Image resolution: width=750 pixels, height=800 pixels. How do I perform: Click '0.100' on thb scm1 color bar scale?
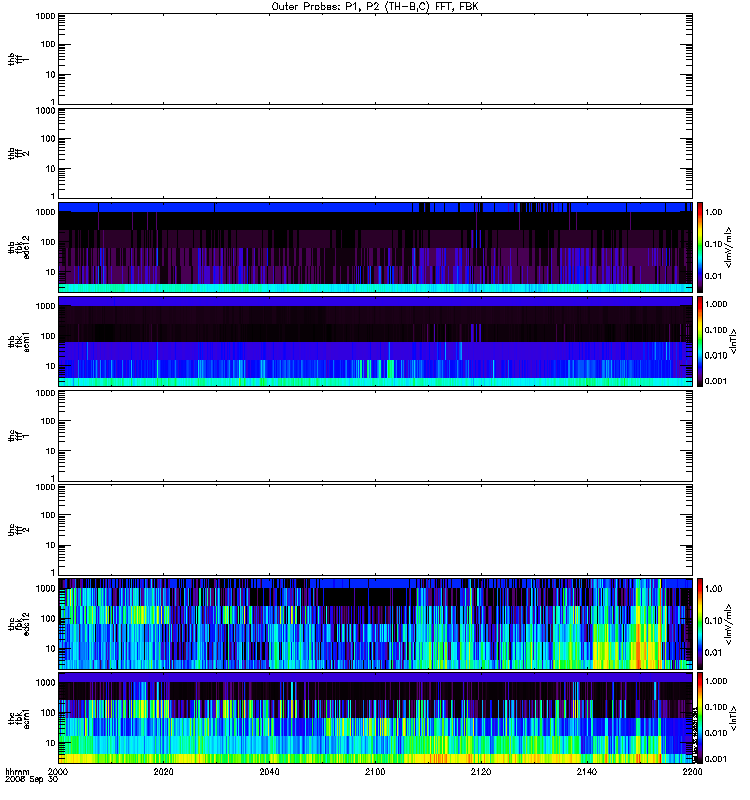pyautogui.click(x=716, y=330)
